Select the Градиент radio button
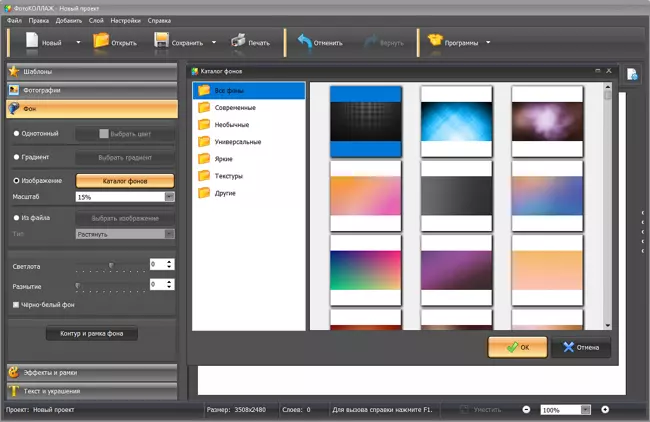Image resolution: width=650 pixels, height=422 pixels. tap(16, 157)
